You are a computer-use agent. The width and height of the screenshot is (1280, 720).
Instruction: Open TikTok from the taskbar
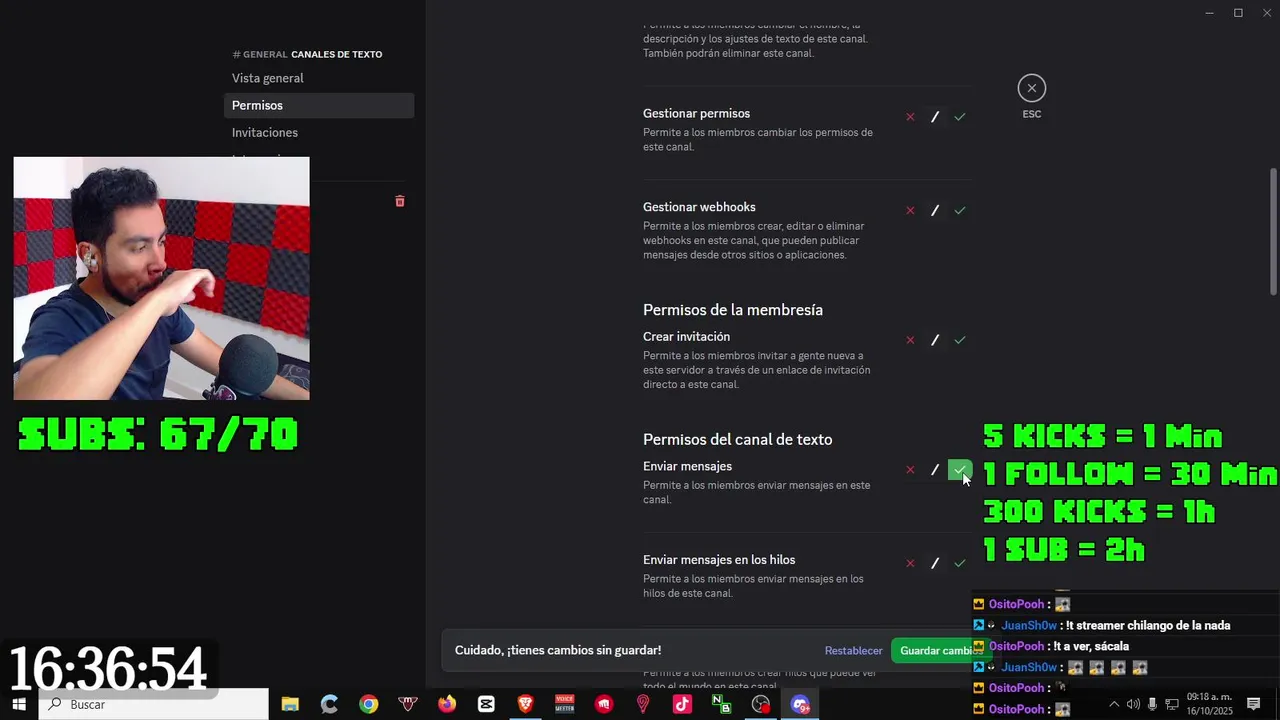(x=682, y=704)
